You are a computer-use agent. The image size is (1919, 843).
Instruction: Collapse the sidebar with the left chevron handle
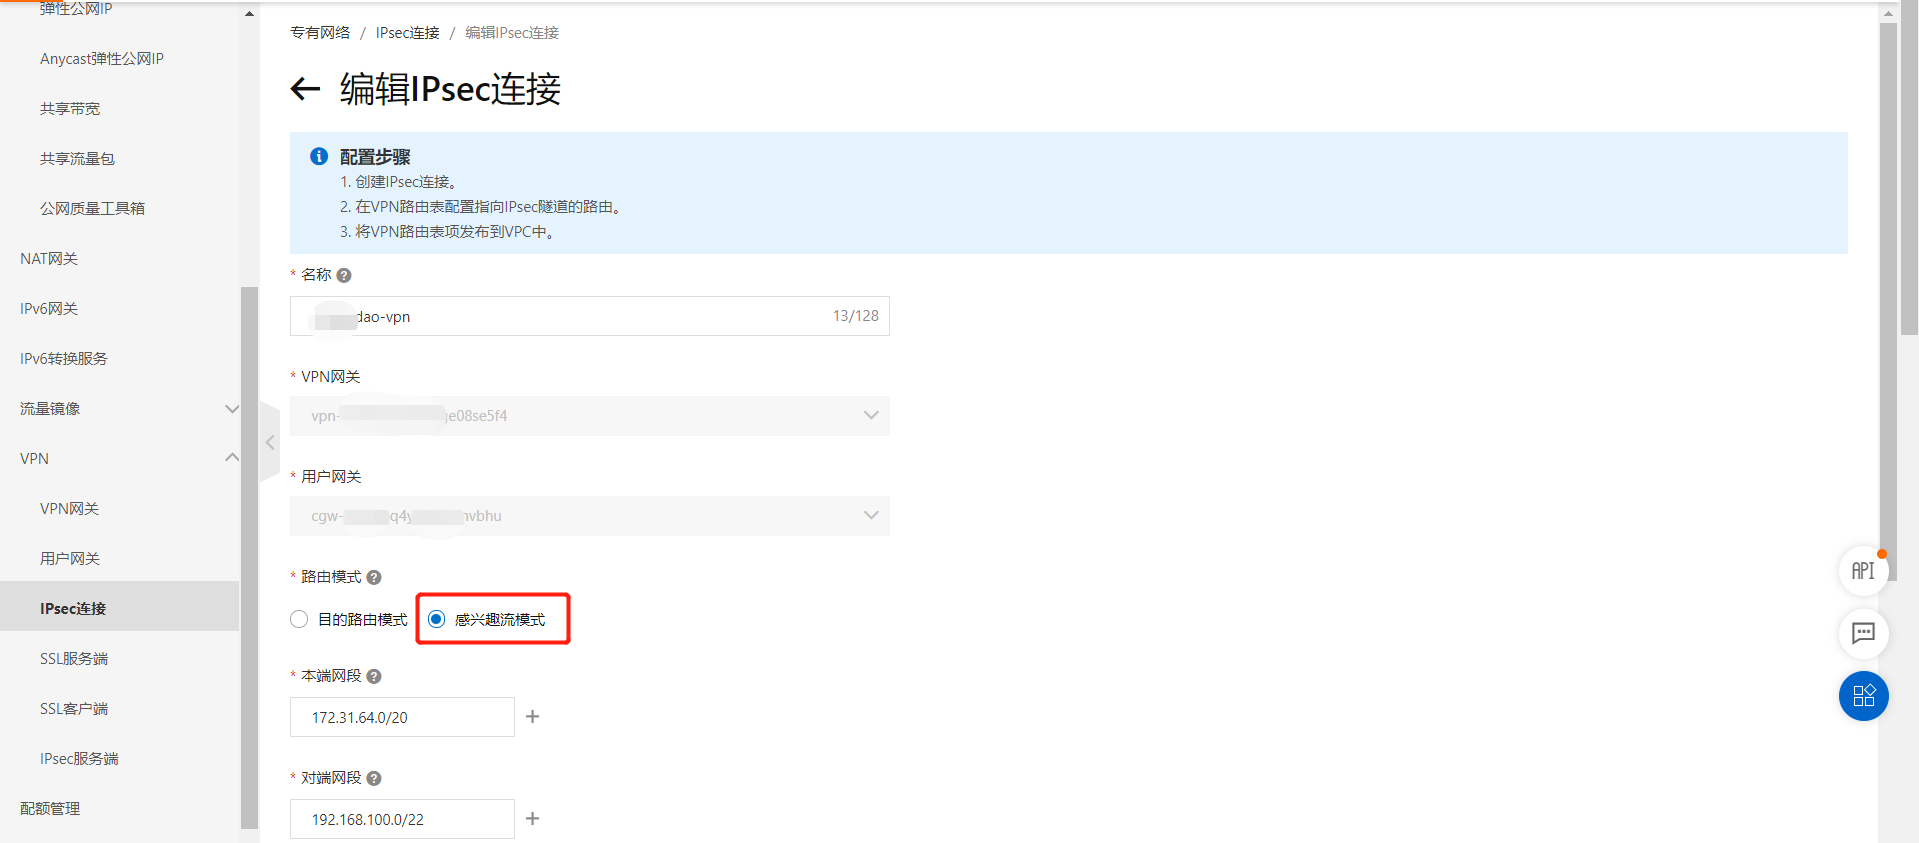269,442
